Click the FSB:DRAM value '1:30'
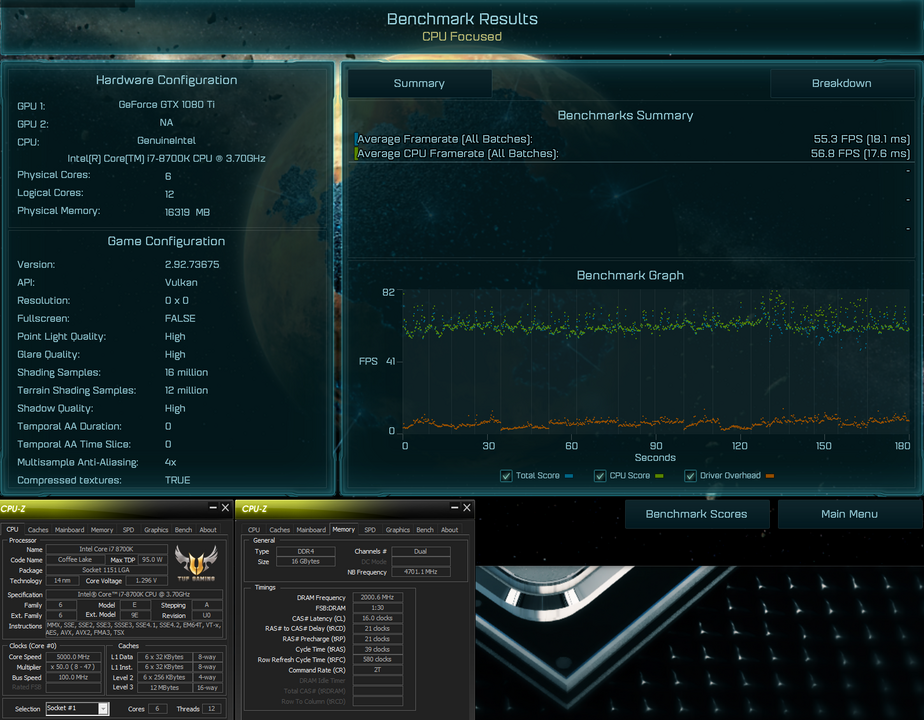The height and width of the screenshot is (720, 924). (x=377, y=608)
